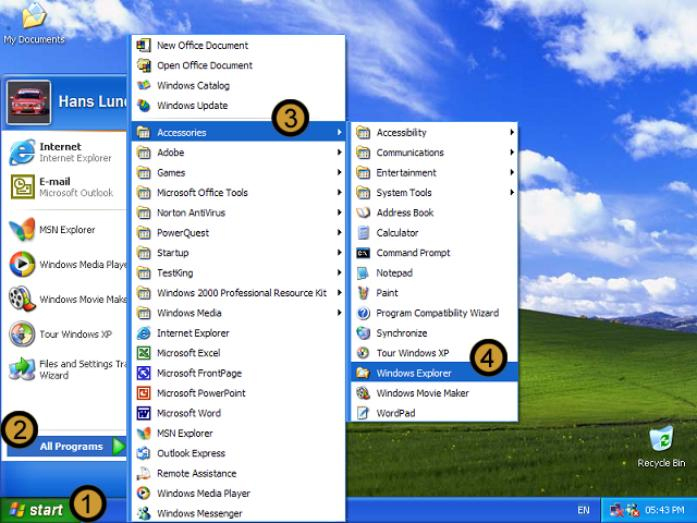Open the pinned Internet Explorer shortcut
Screen dimensions: 697x523
64,152
